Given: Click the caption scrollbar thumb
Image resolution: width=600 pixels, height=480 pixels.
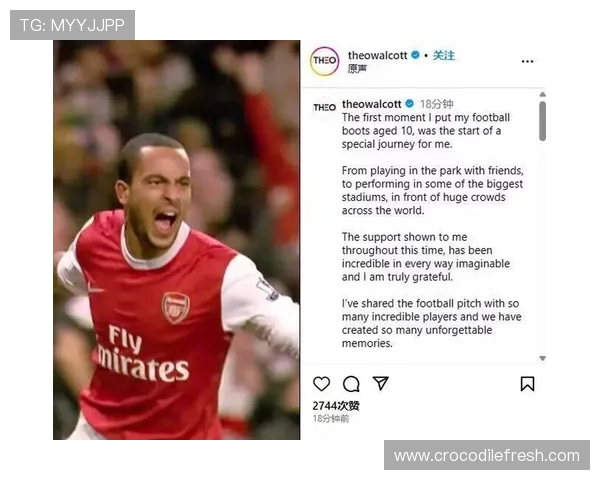Looking at the screenshot, I should [543, 121].
